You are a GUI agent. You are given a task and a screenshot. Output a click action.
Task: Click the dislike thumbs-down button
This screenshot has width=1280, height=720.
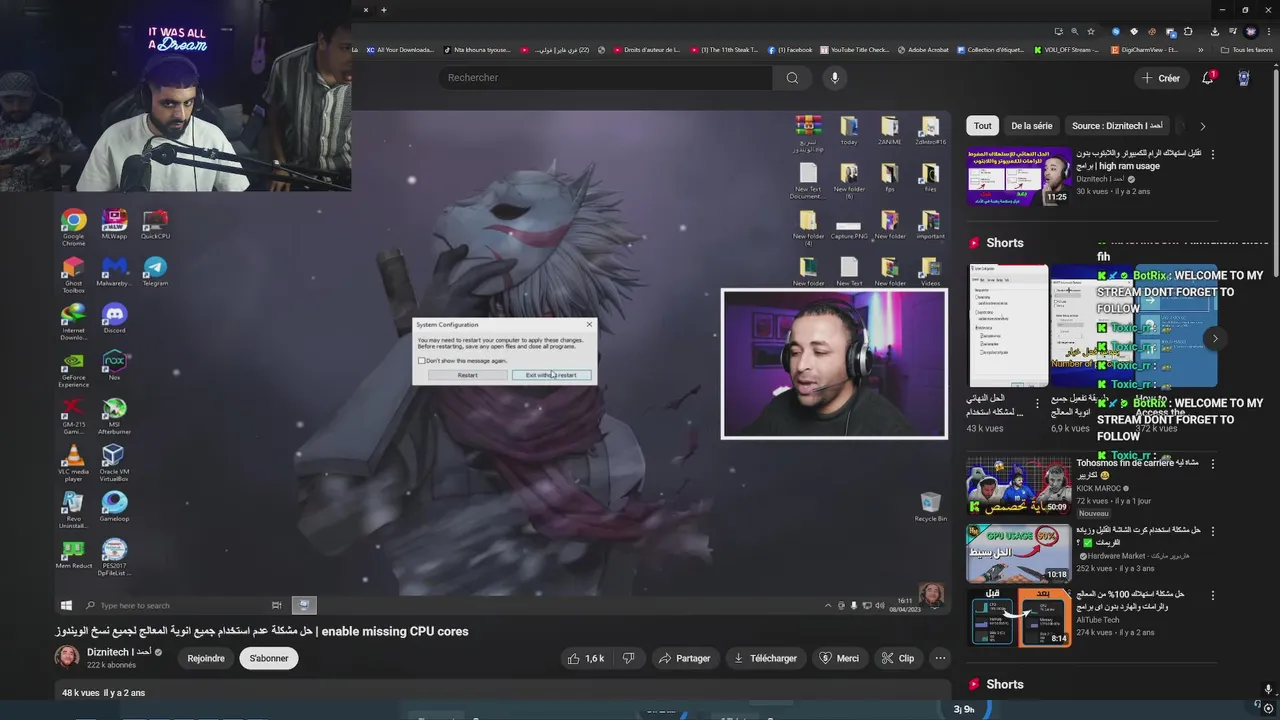tap(629, 658)
